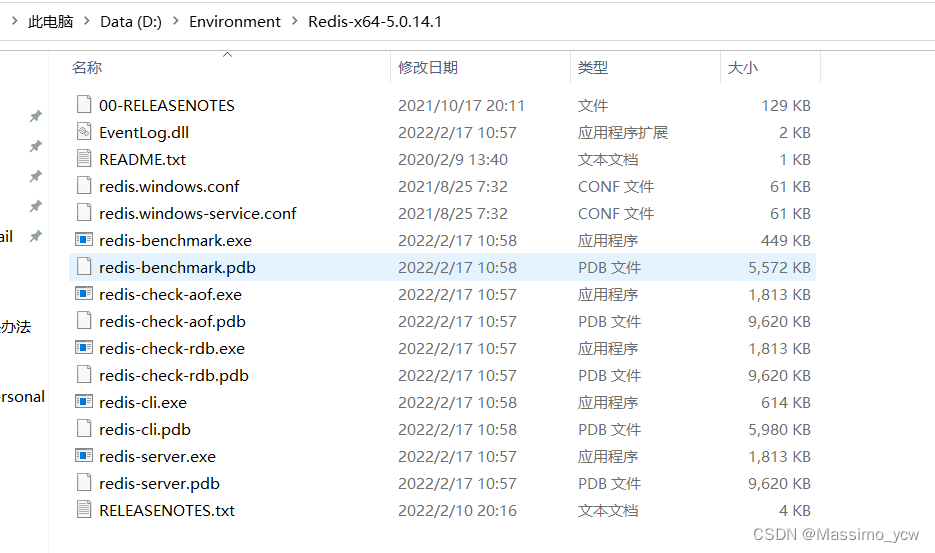
Task: Click the 00-RELEASENOTES file icon
Action: coord(84,105)
